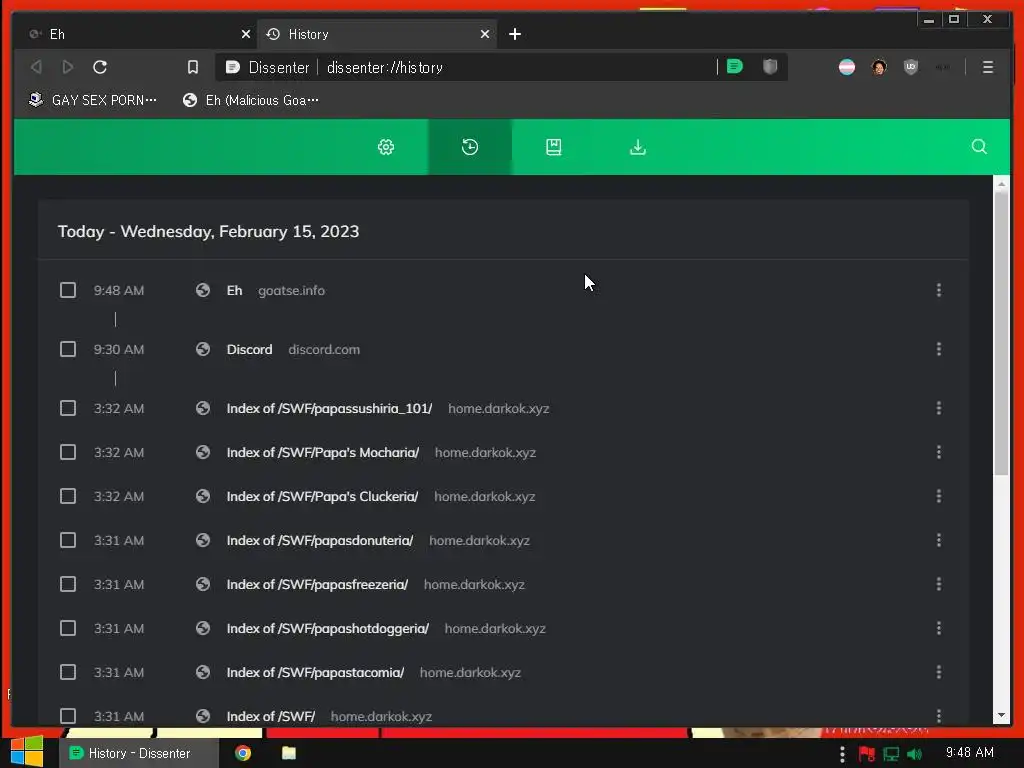Image resolution: width=1024 pixels, height=768 pixels.
Task: Open the Eh (Malicious Goa... bookmark
Action: pyautogui.click(x=251, y=100)
